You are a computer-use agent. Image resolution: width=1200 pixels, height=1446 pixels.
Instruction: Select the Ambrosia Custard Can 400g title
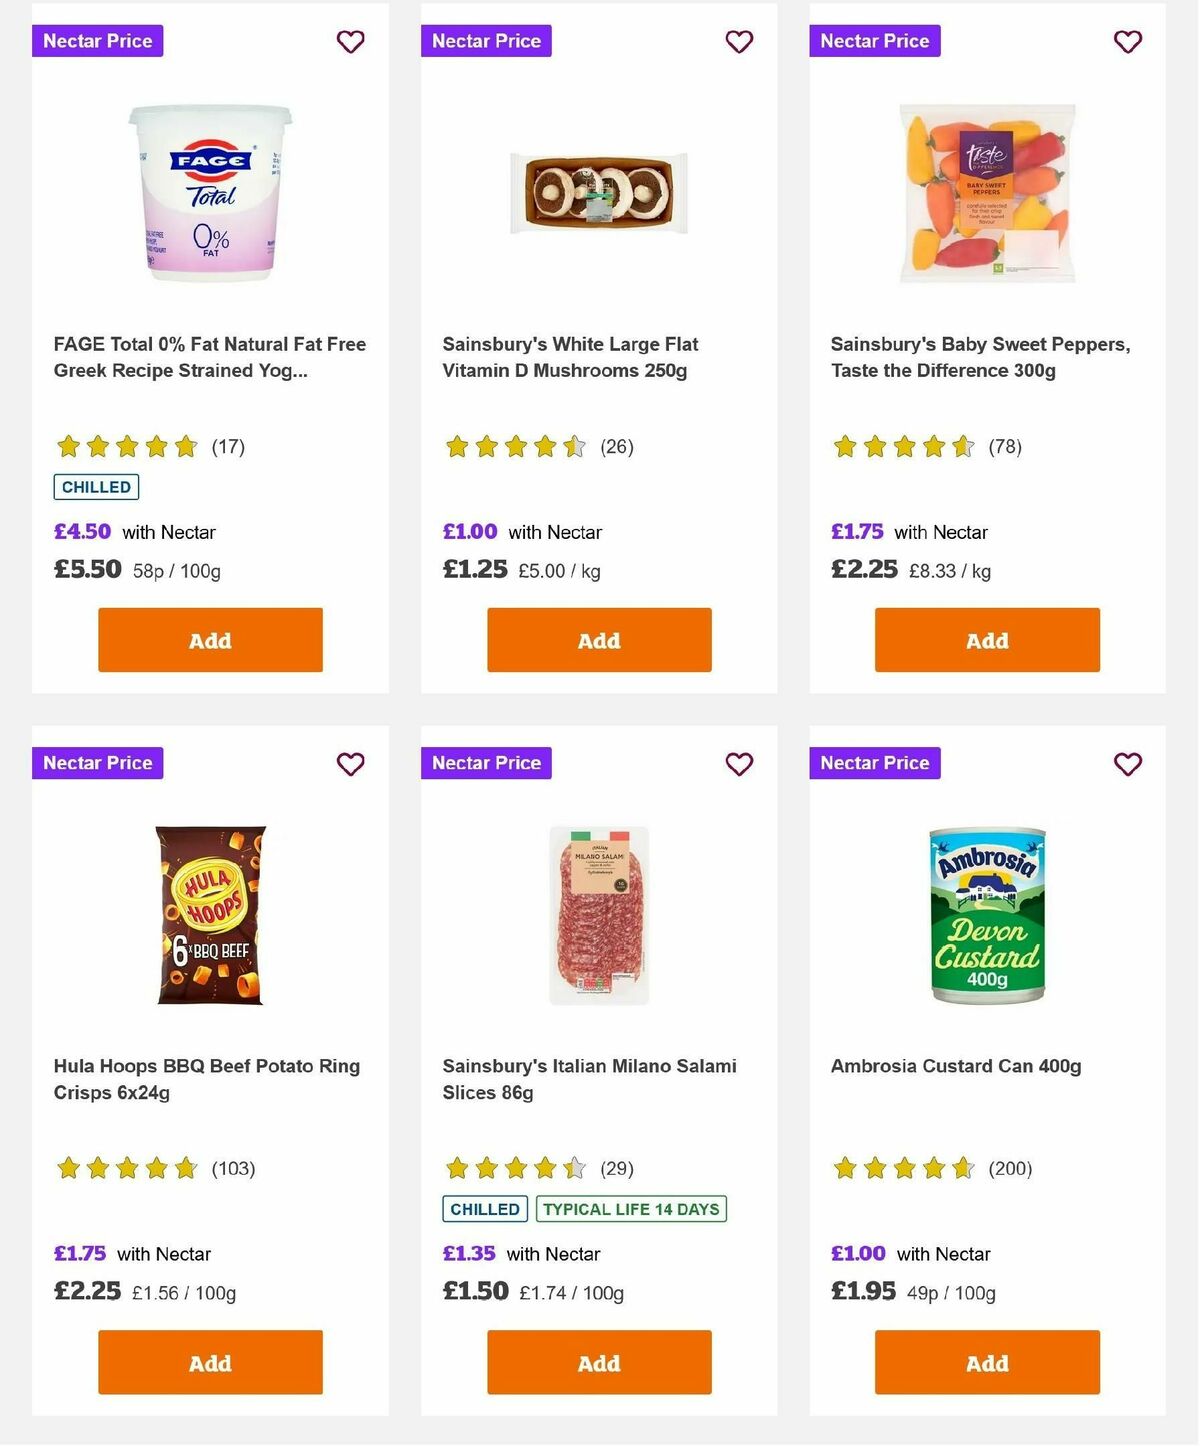tap(956, 1066)
